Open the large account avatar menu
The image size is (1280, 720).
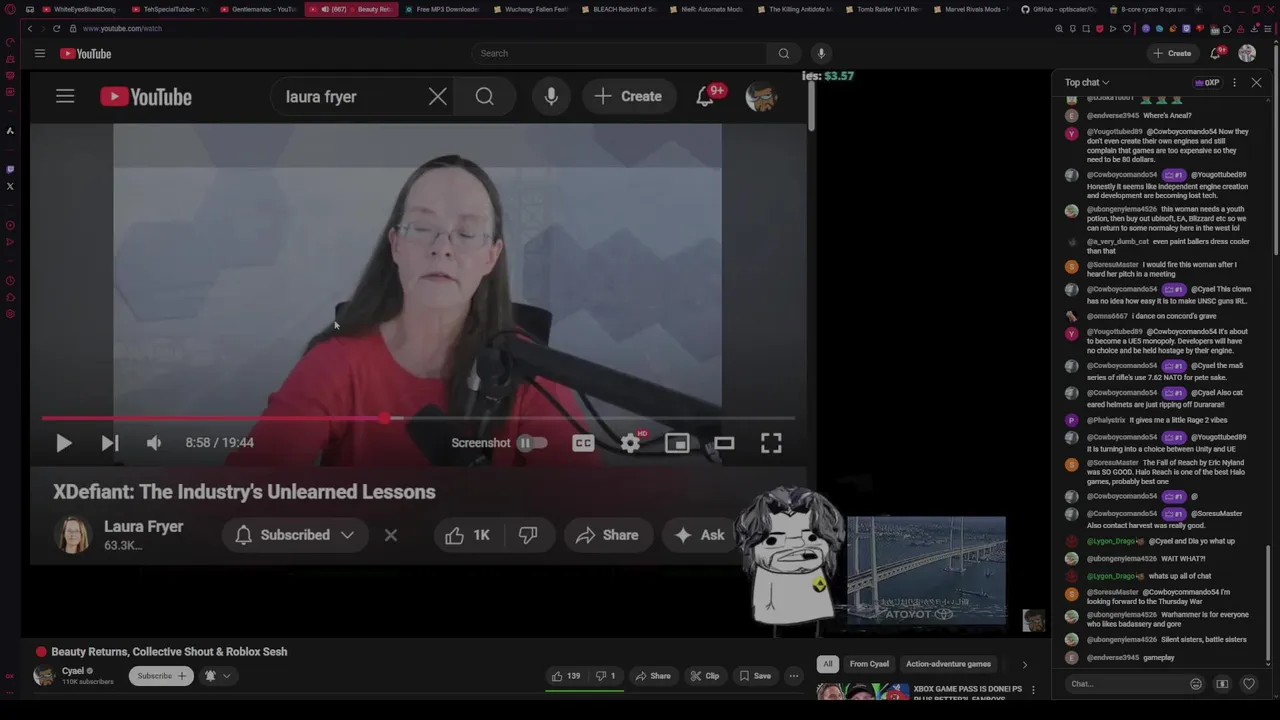click(x=762, y=97)
